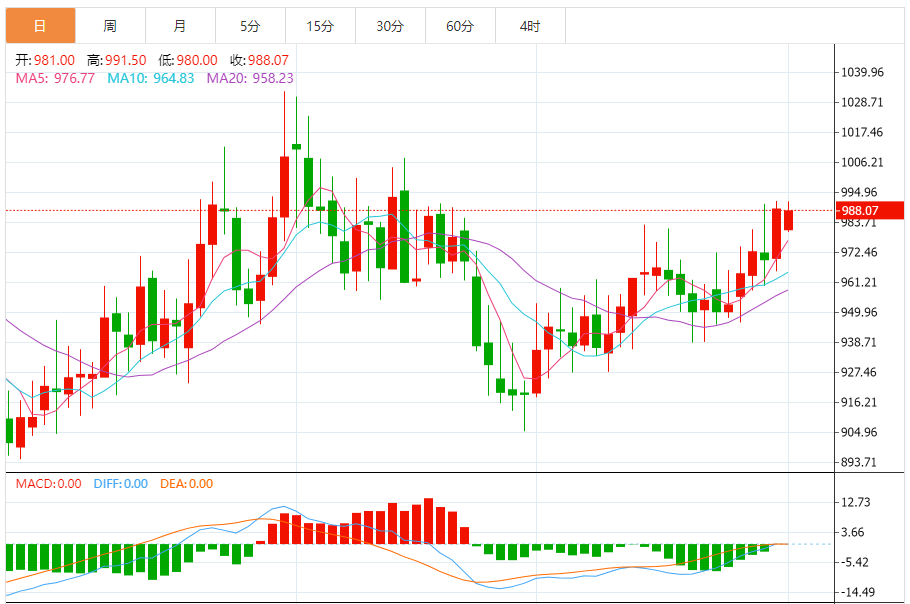The width and height of the screenshot is (910, 604).
Task: Click the 1039.96 price axis label
Action: click(x=862, y=73)
